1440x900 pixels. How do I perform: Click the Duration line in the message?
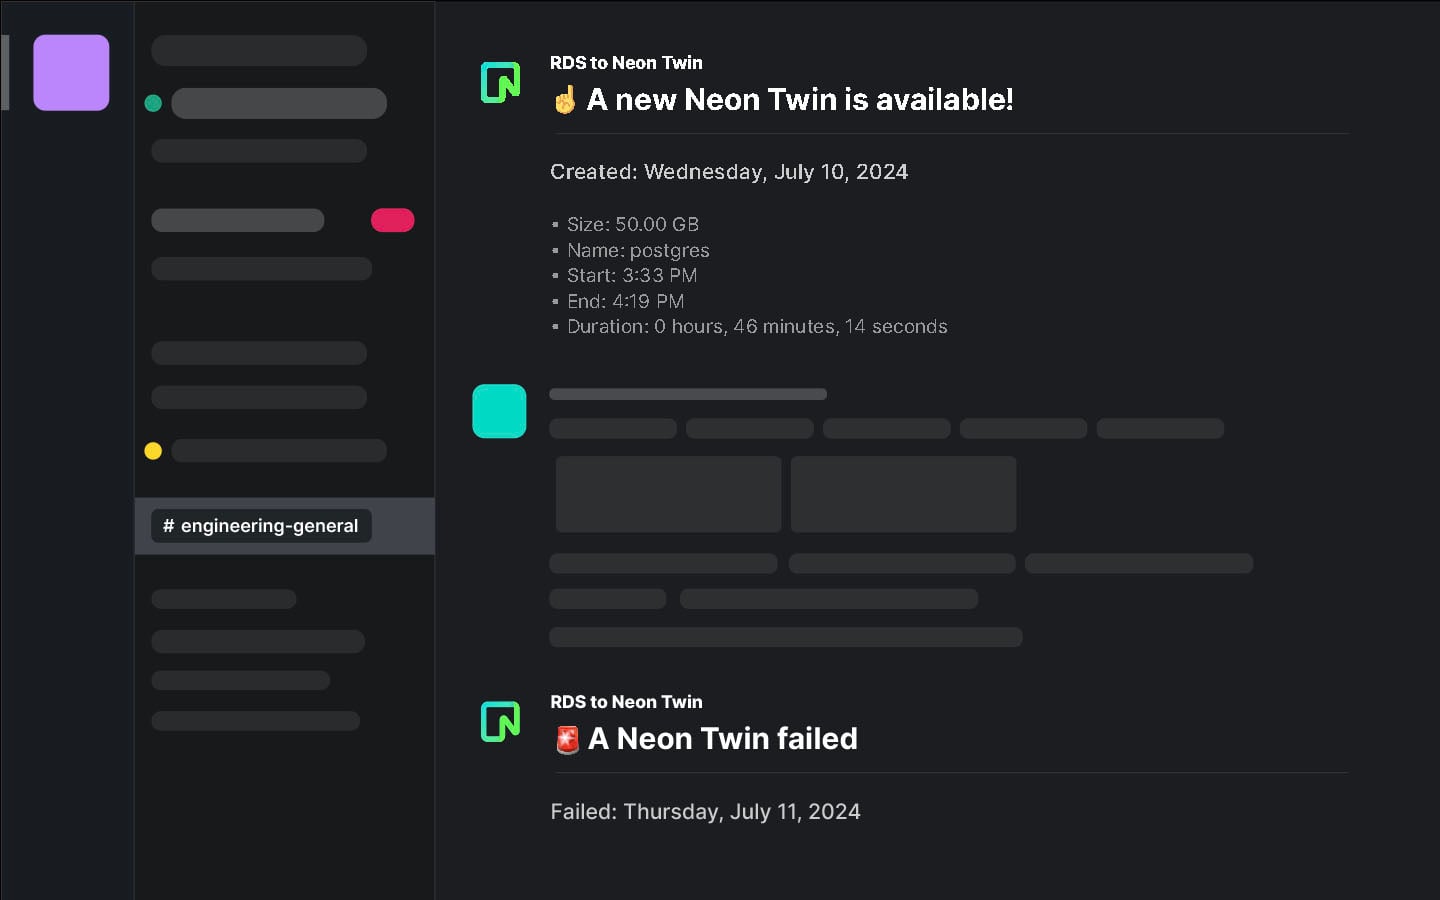[x=757, y=327]
